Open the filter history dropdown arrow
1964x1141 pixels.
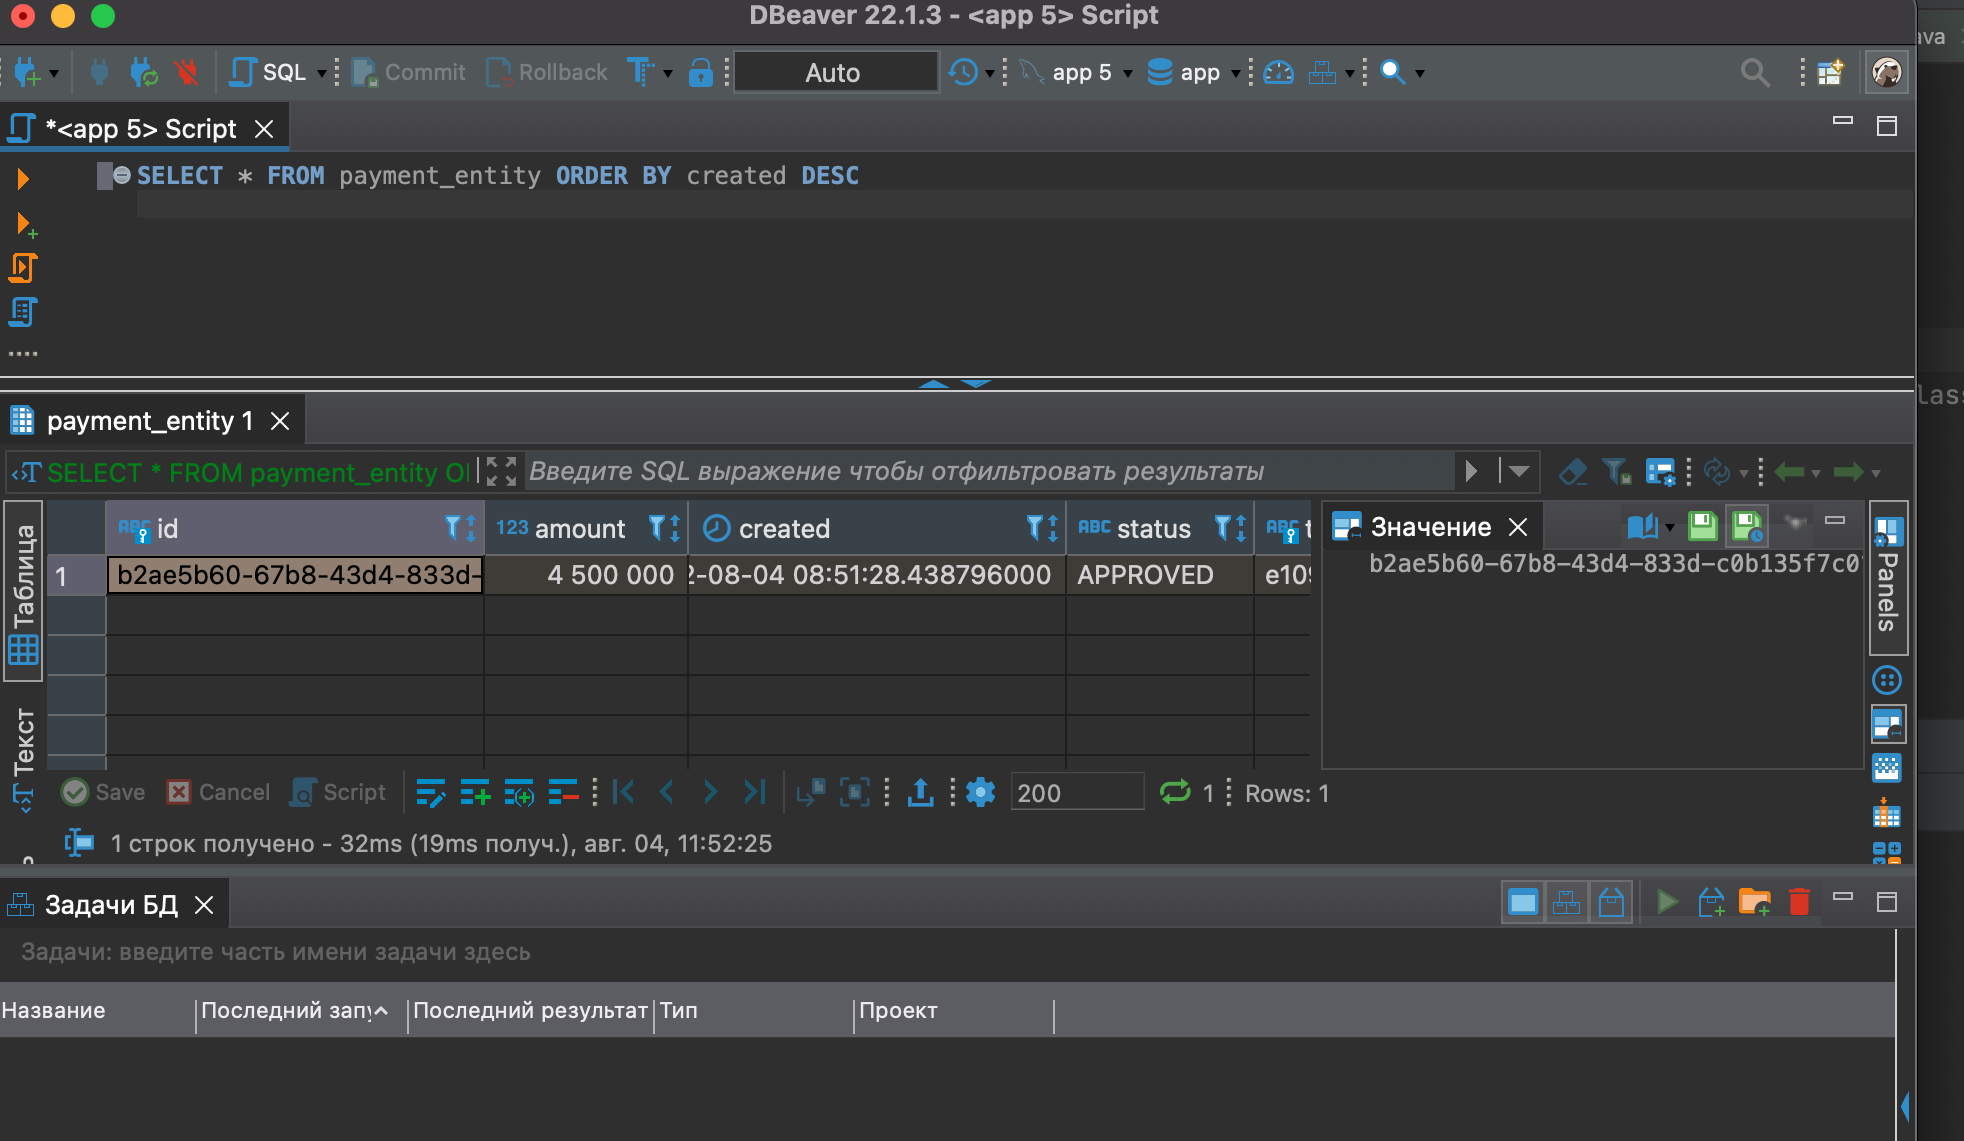coord(1518,471)
